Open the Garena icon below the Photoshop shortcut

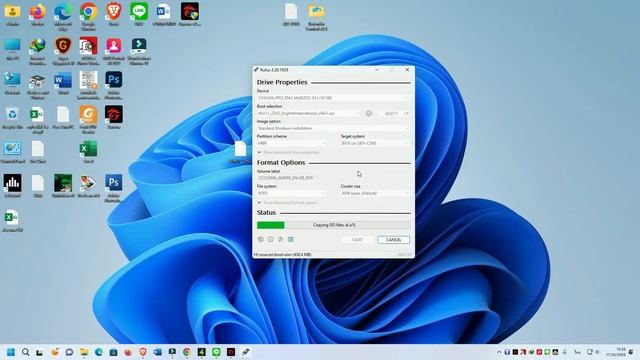[113, 118]
